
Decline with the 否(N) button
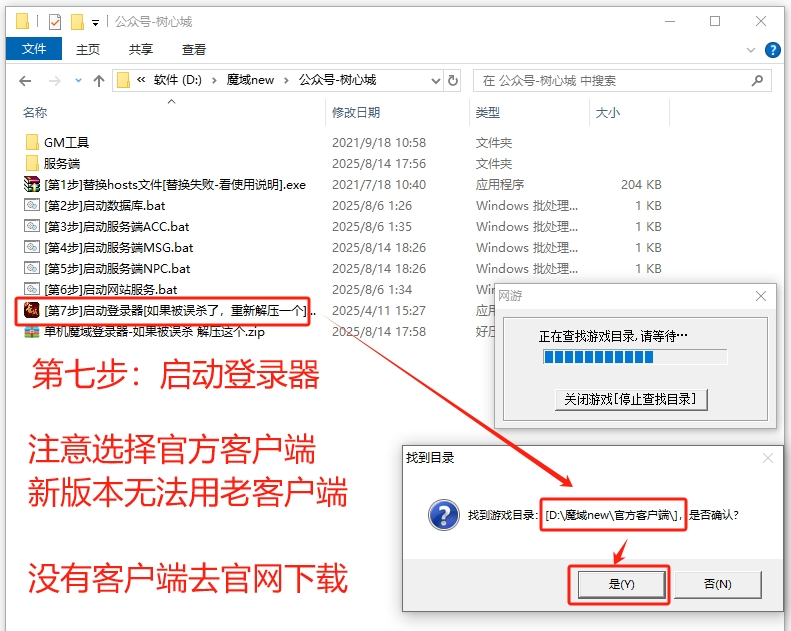click(717, 584)
